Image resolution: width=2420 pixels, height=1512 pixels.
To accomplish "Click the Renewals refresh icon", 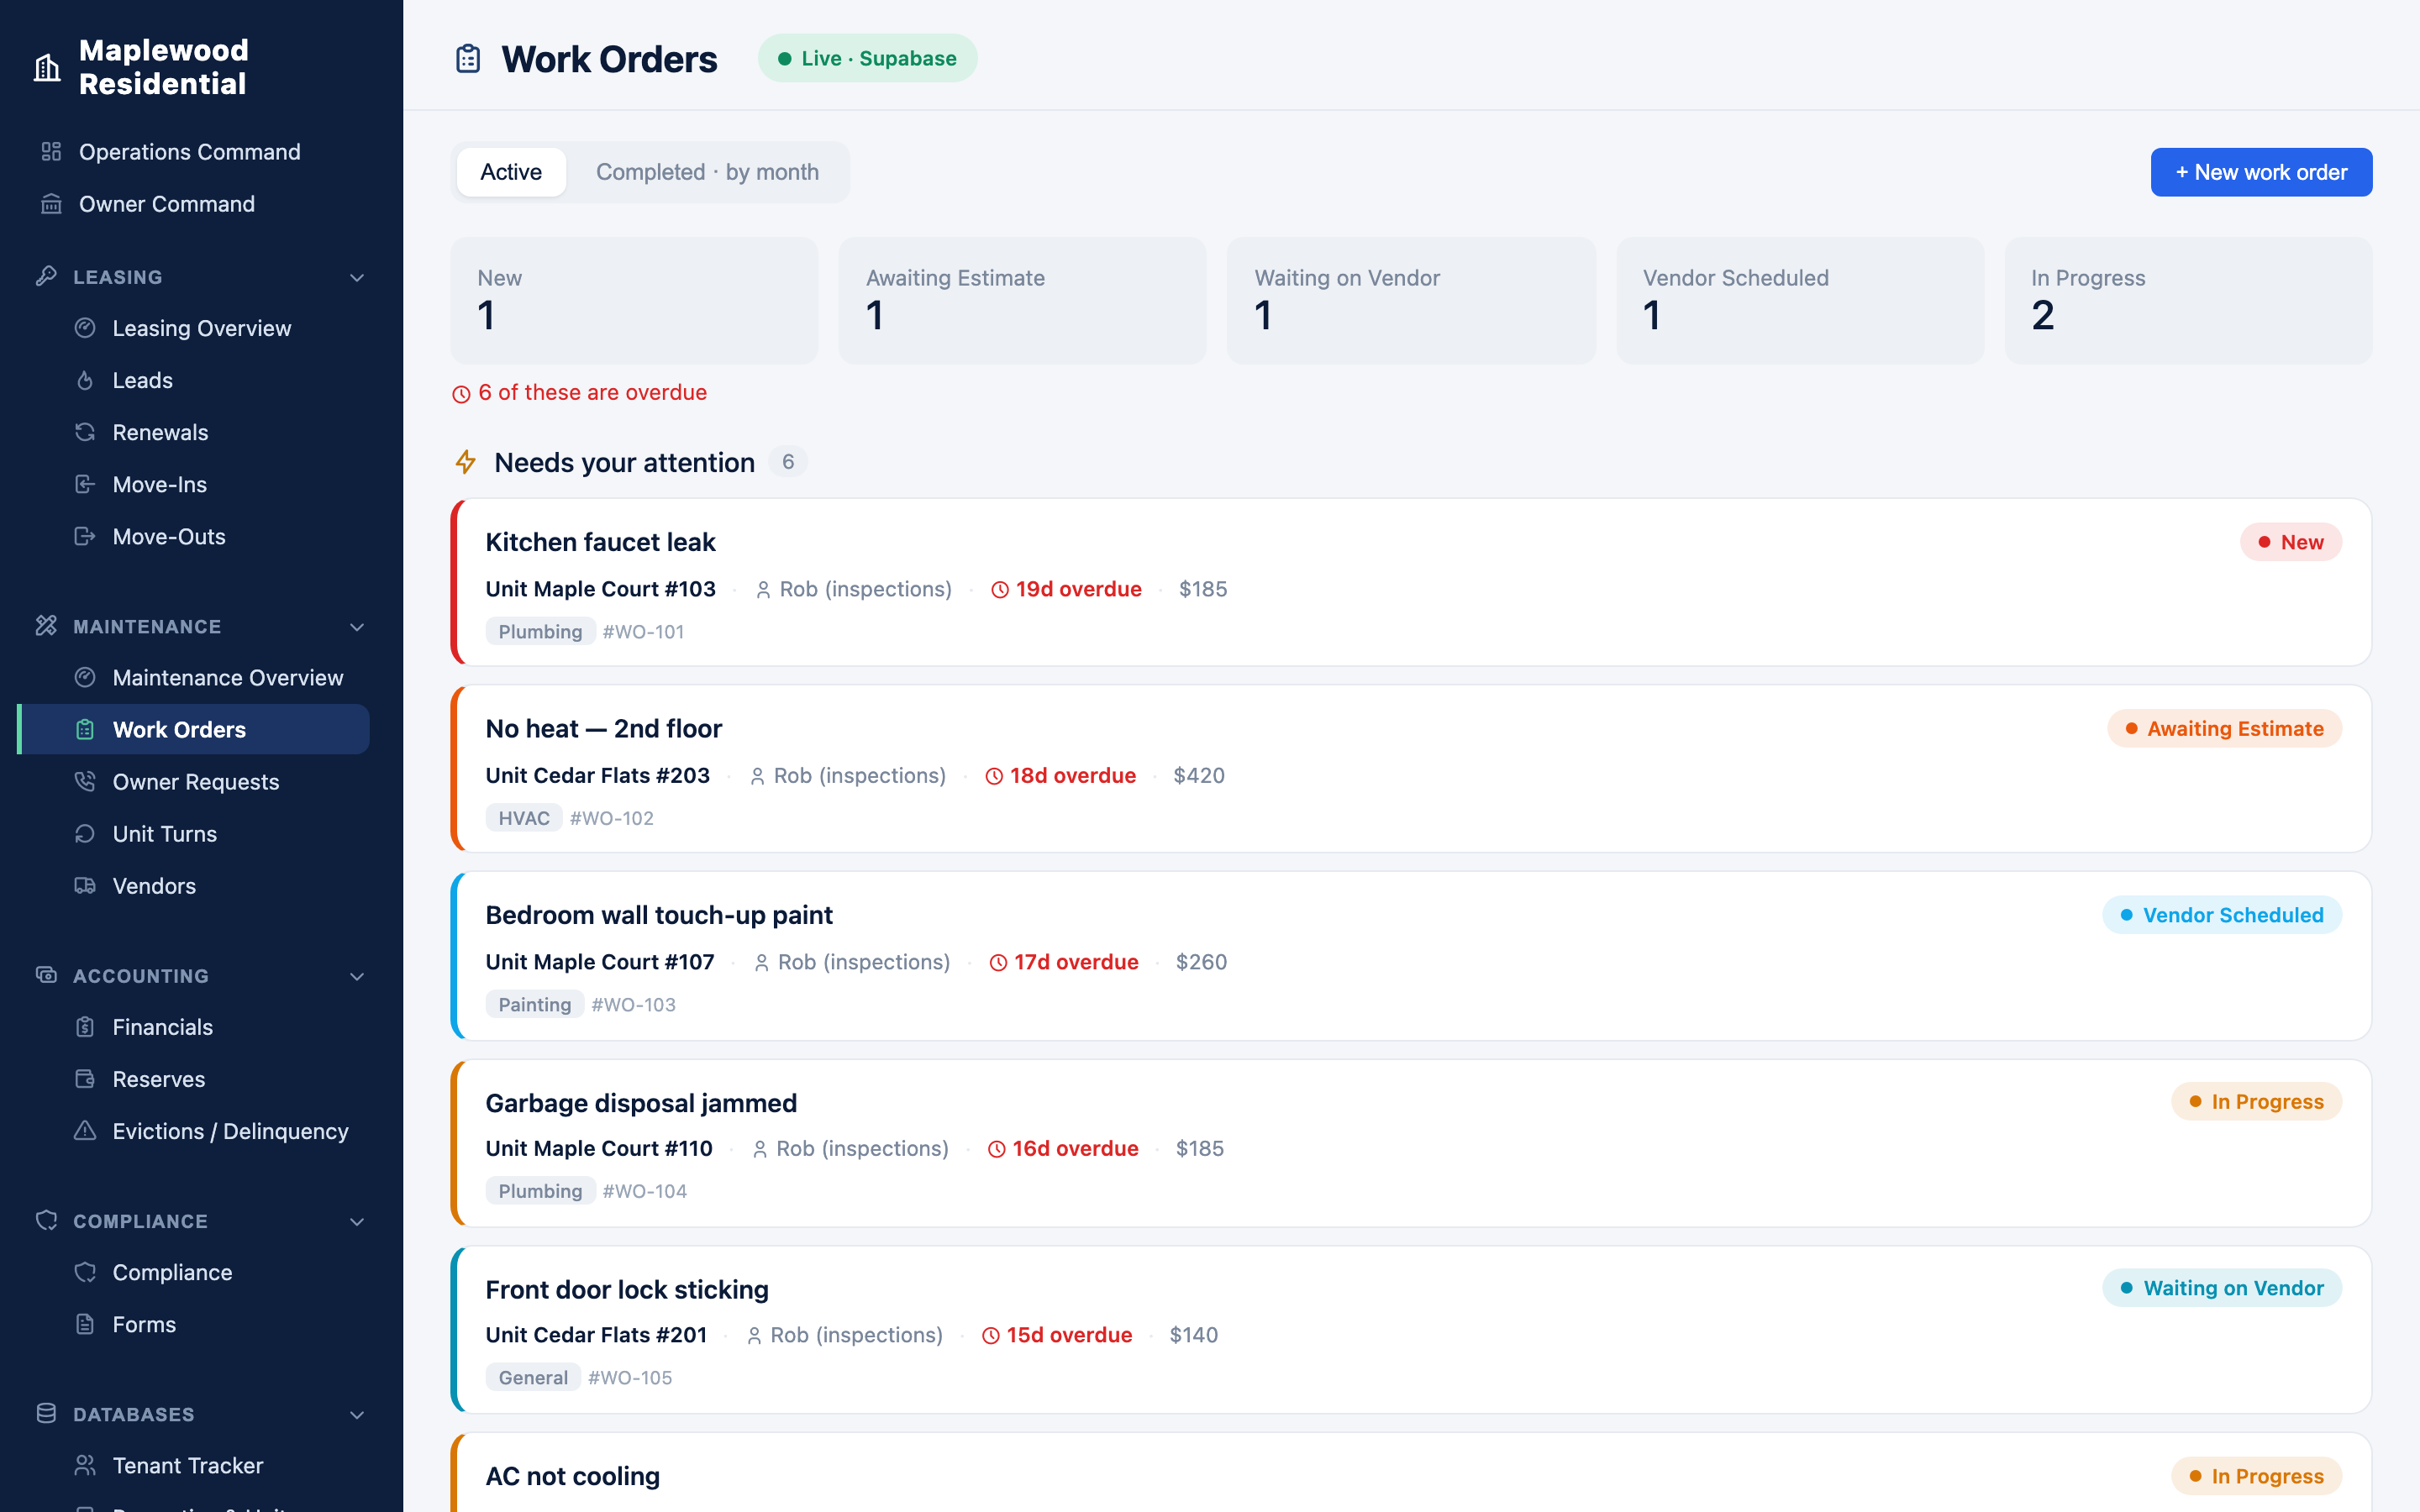I will pyautogui.click(x=85, y=432).
